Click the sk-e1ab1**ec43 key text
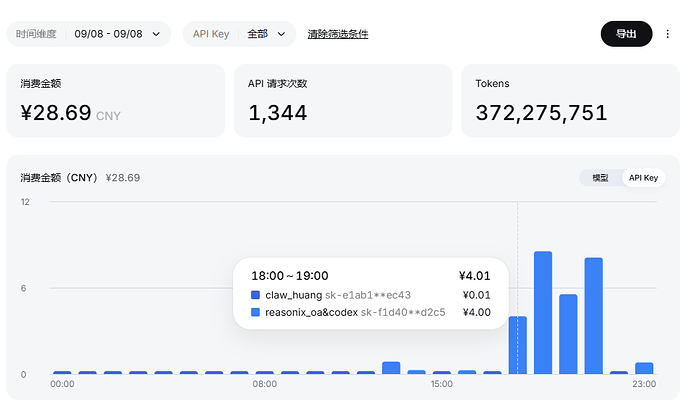 coord(367,295)
